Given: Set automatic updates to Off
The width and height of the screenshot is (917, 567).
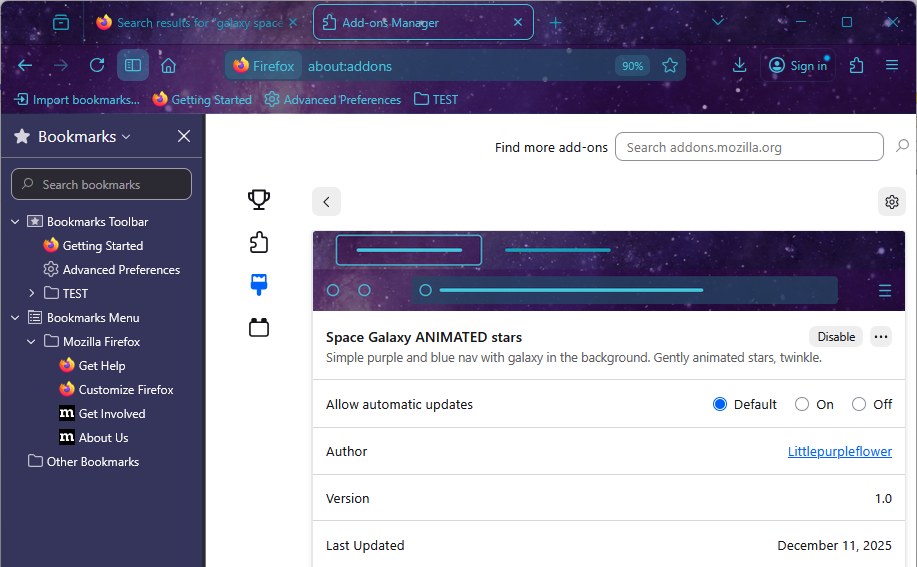Looking at the screenshot, I should click(859, 404).
